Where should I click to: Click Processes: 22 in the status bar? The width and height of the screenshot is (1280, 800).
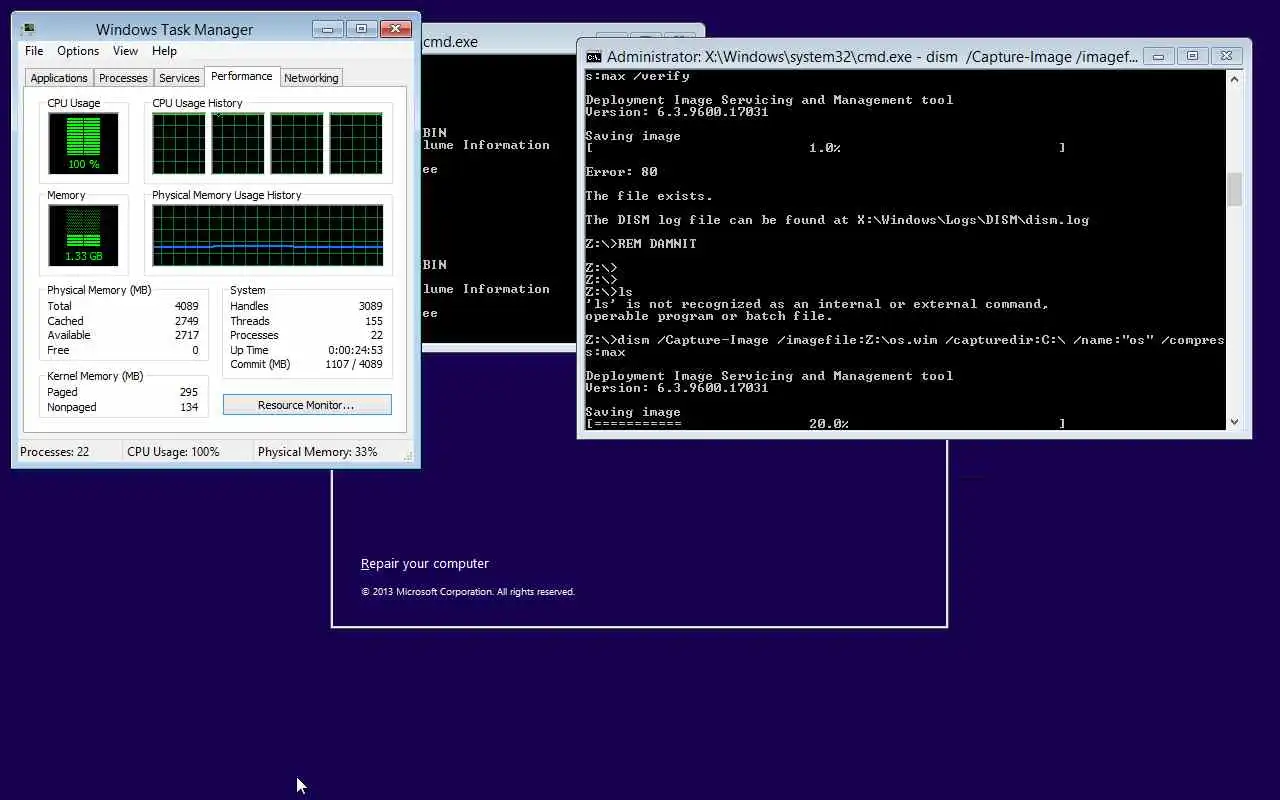pyautogui.click(x=54, y=452)
